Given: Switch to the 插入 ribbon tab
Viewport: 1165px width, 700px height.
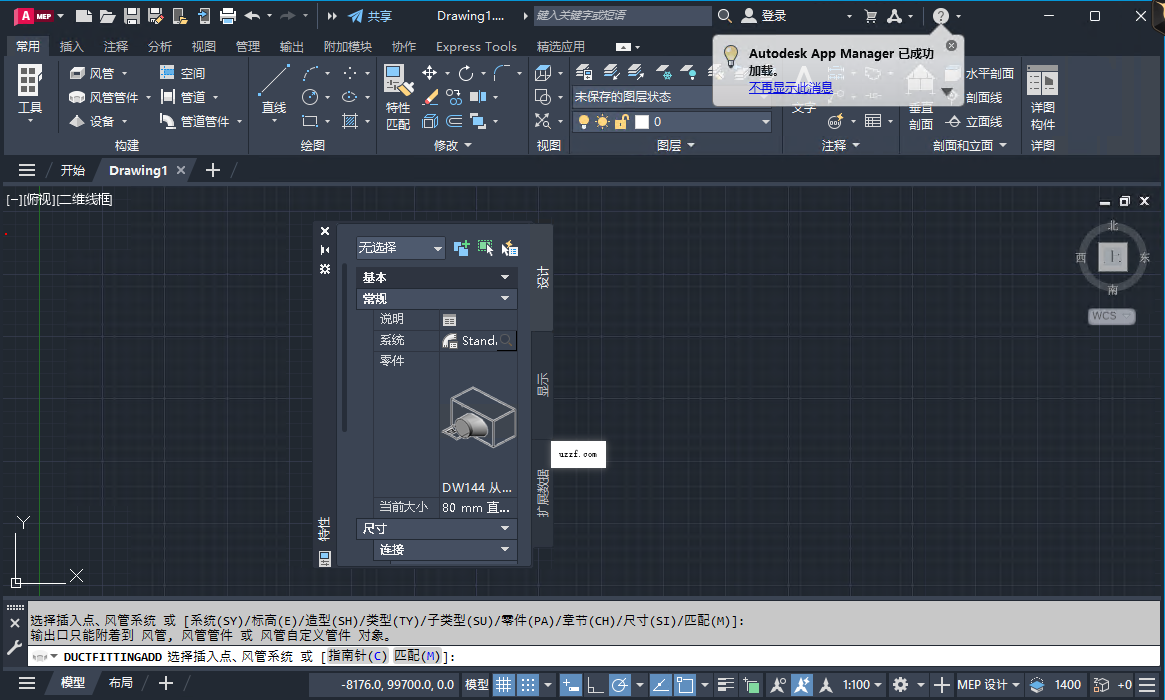Looking at the screenshot, I should (73, 46).
